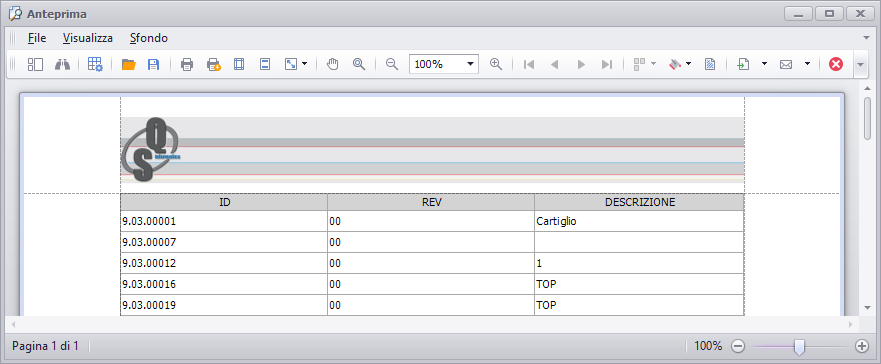Click the cell 9.03.00007
The height and width of the screenshot is (364, 881).
(x=224, y=242)
